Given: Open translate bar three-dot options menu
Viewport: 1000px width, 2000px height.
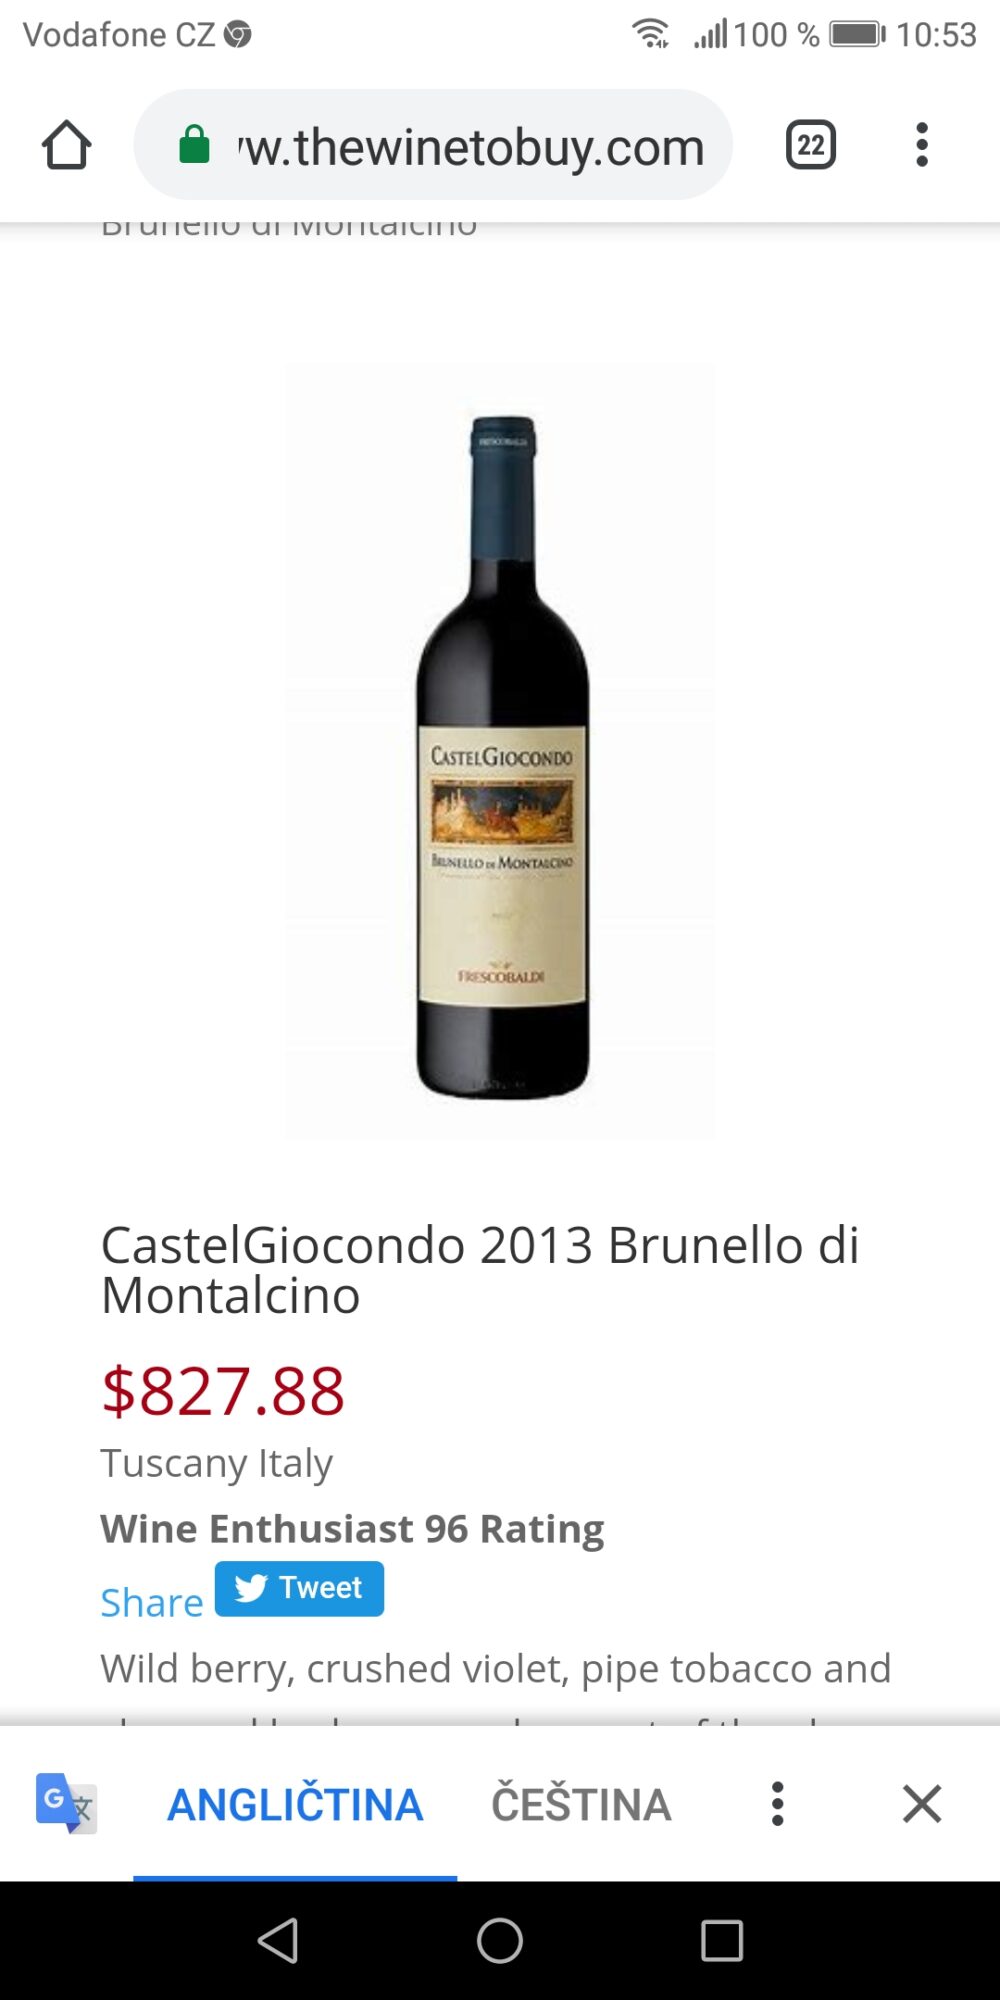Looking at the screenshot, I should pyautogui.click(x=777, y=1804).
